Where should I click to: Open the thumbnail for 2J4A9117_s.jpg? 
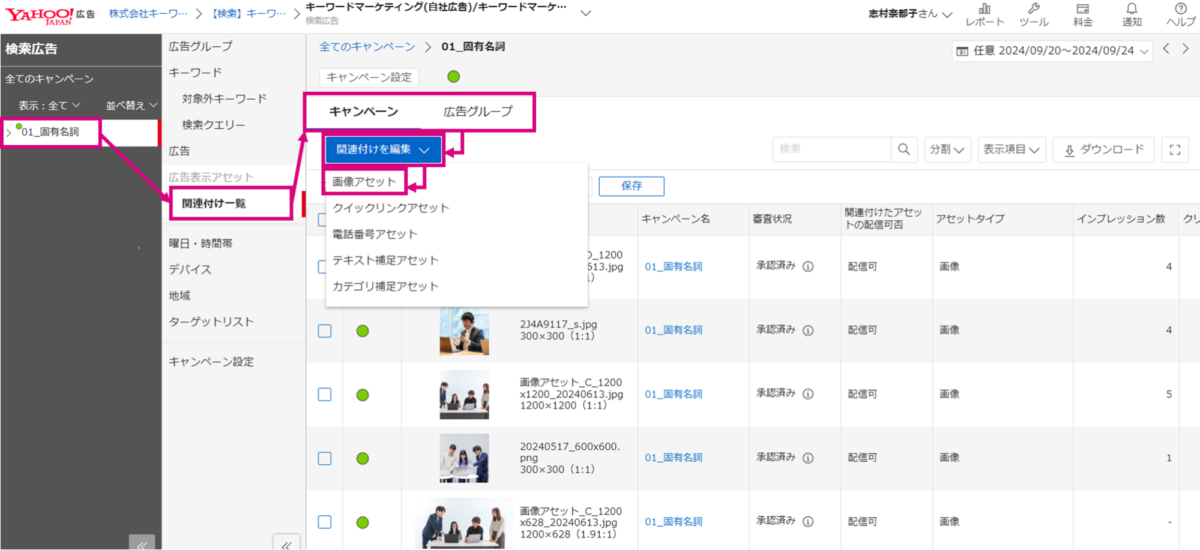pos(464,331)
